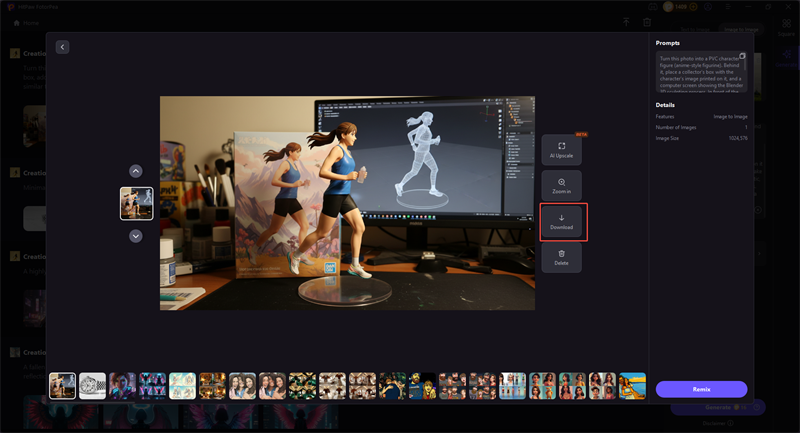Download the generated figurine image
Screen dimensions: 800x433
(x=561, y=221)
